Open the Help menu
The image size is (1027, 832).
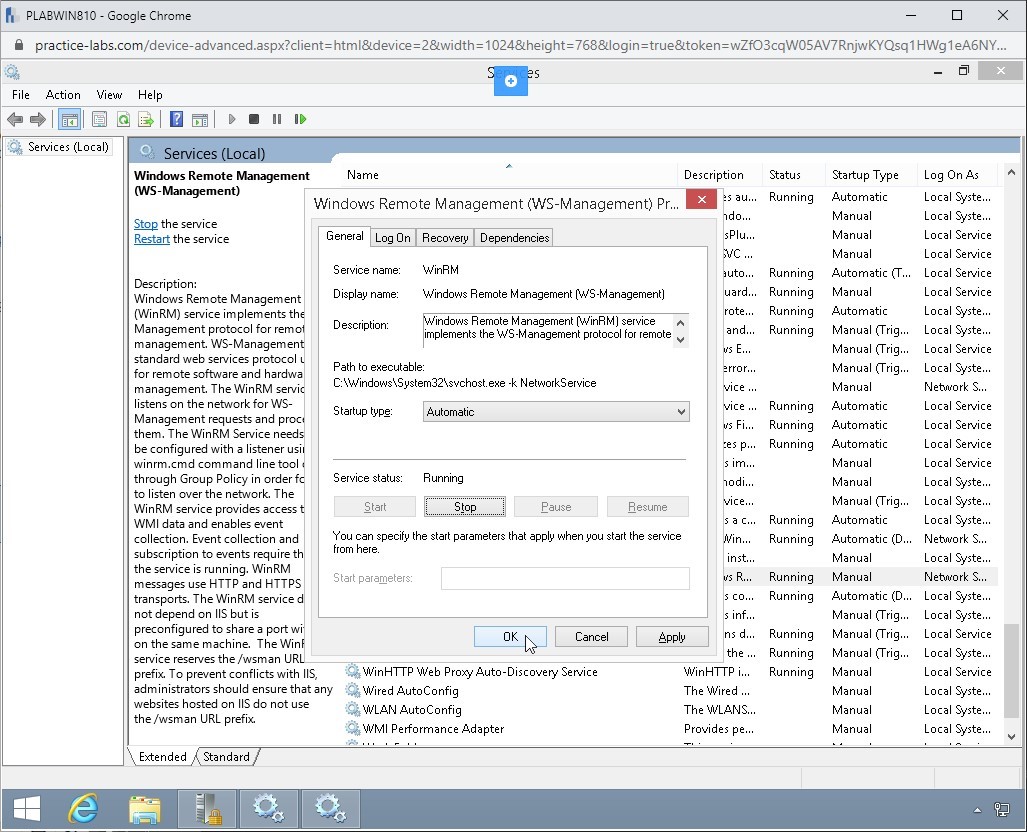click(x=150, y=95)
